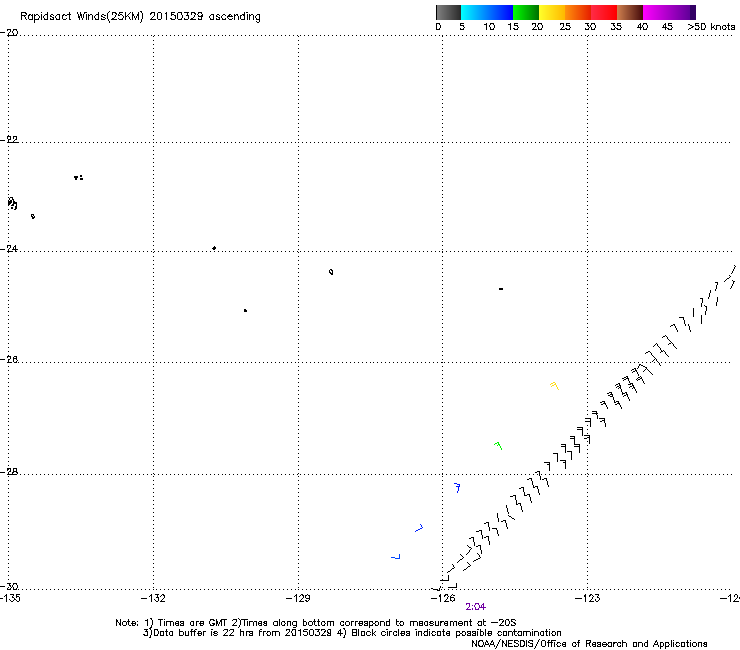Click the green wind barb
The image size is (740, 650).
[x=498, y=446]
